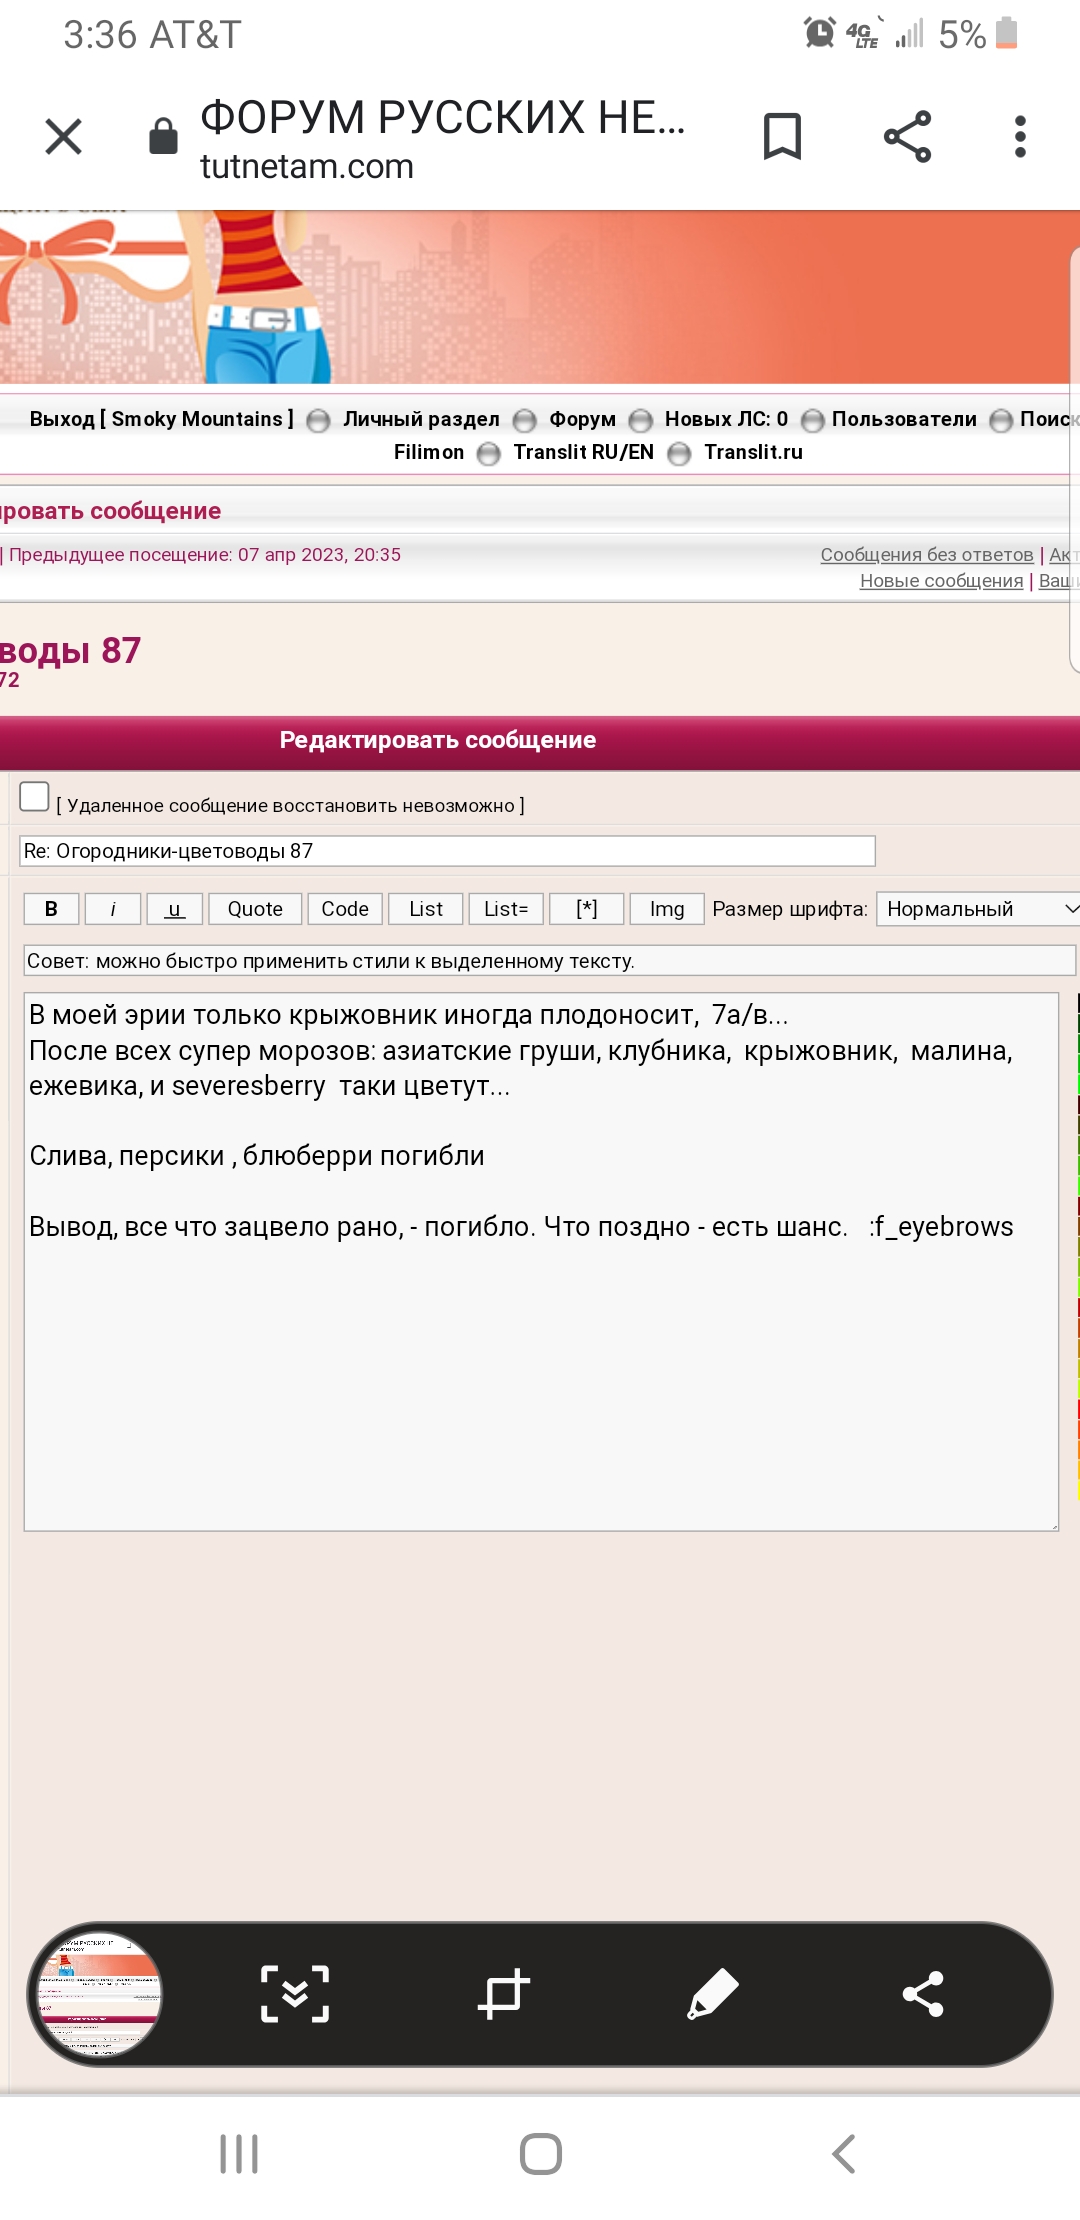Close the browser tab with X icon
The height and width of the screenshot is (2220, 1080).
coord(64,137)
